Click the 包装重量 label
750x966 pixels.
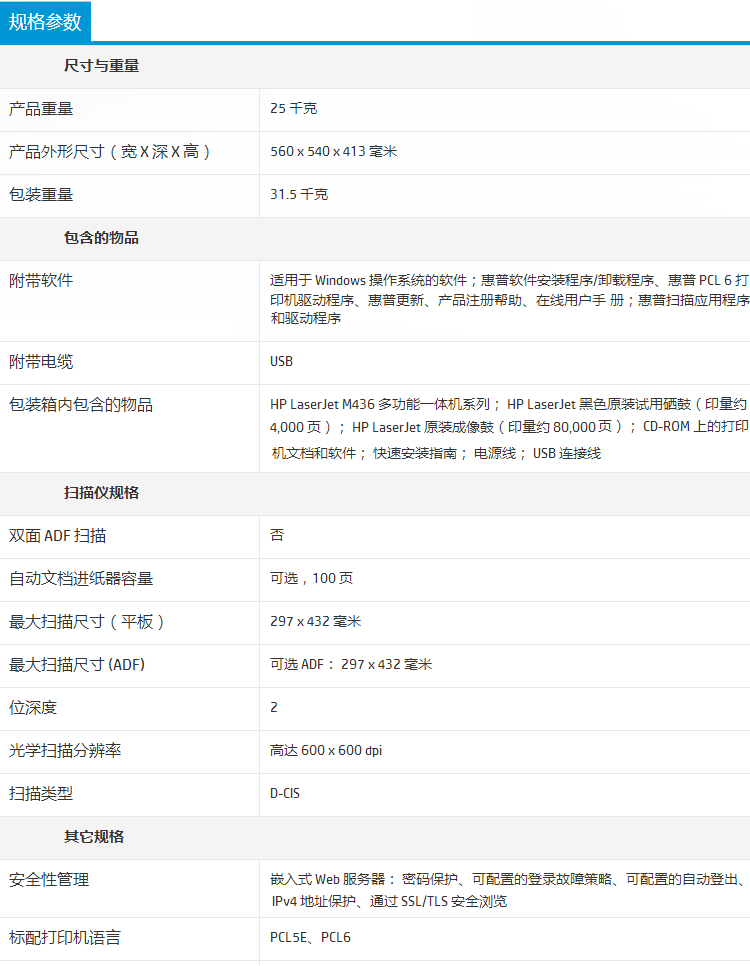[x=41, y=195]
